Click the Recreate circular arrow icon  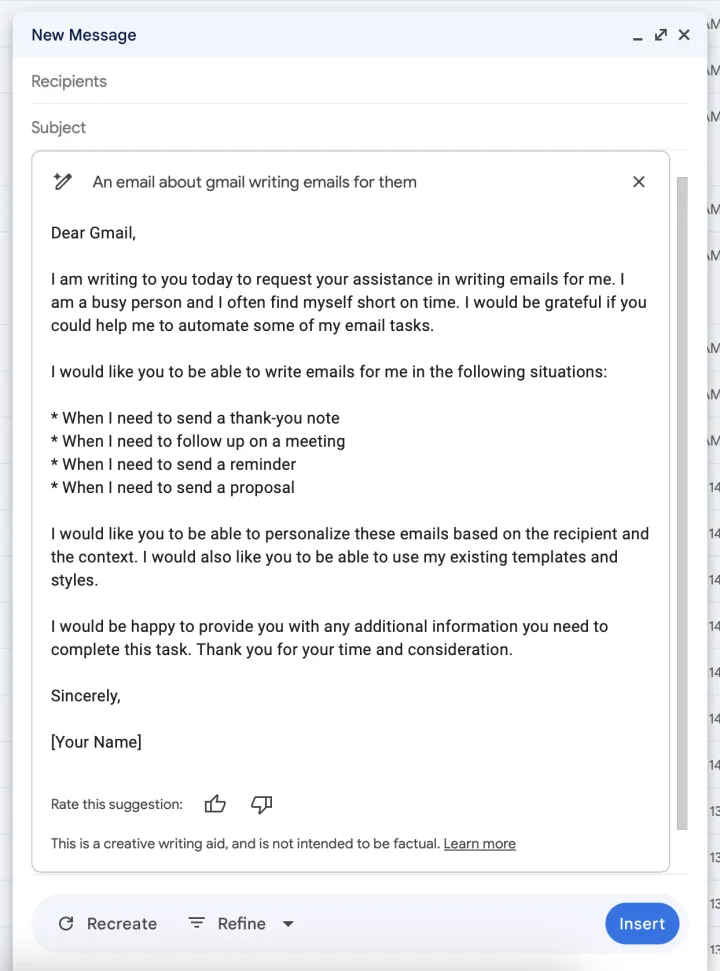point(66,924)
